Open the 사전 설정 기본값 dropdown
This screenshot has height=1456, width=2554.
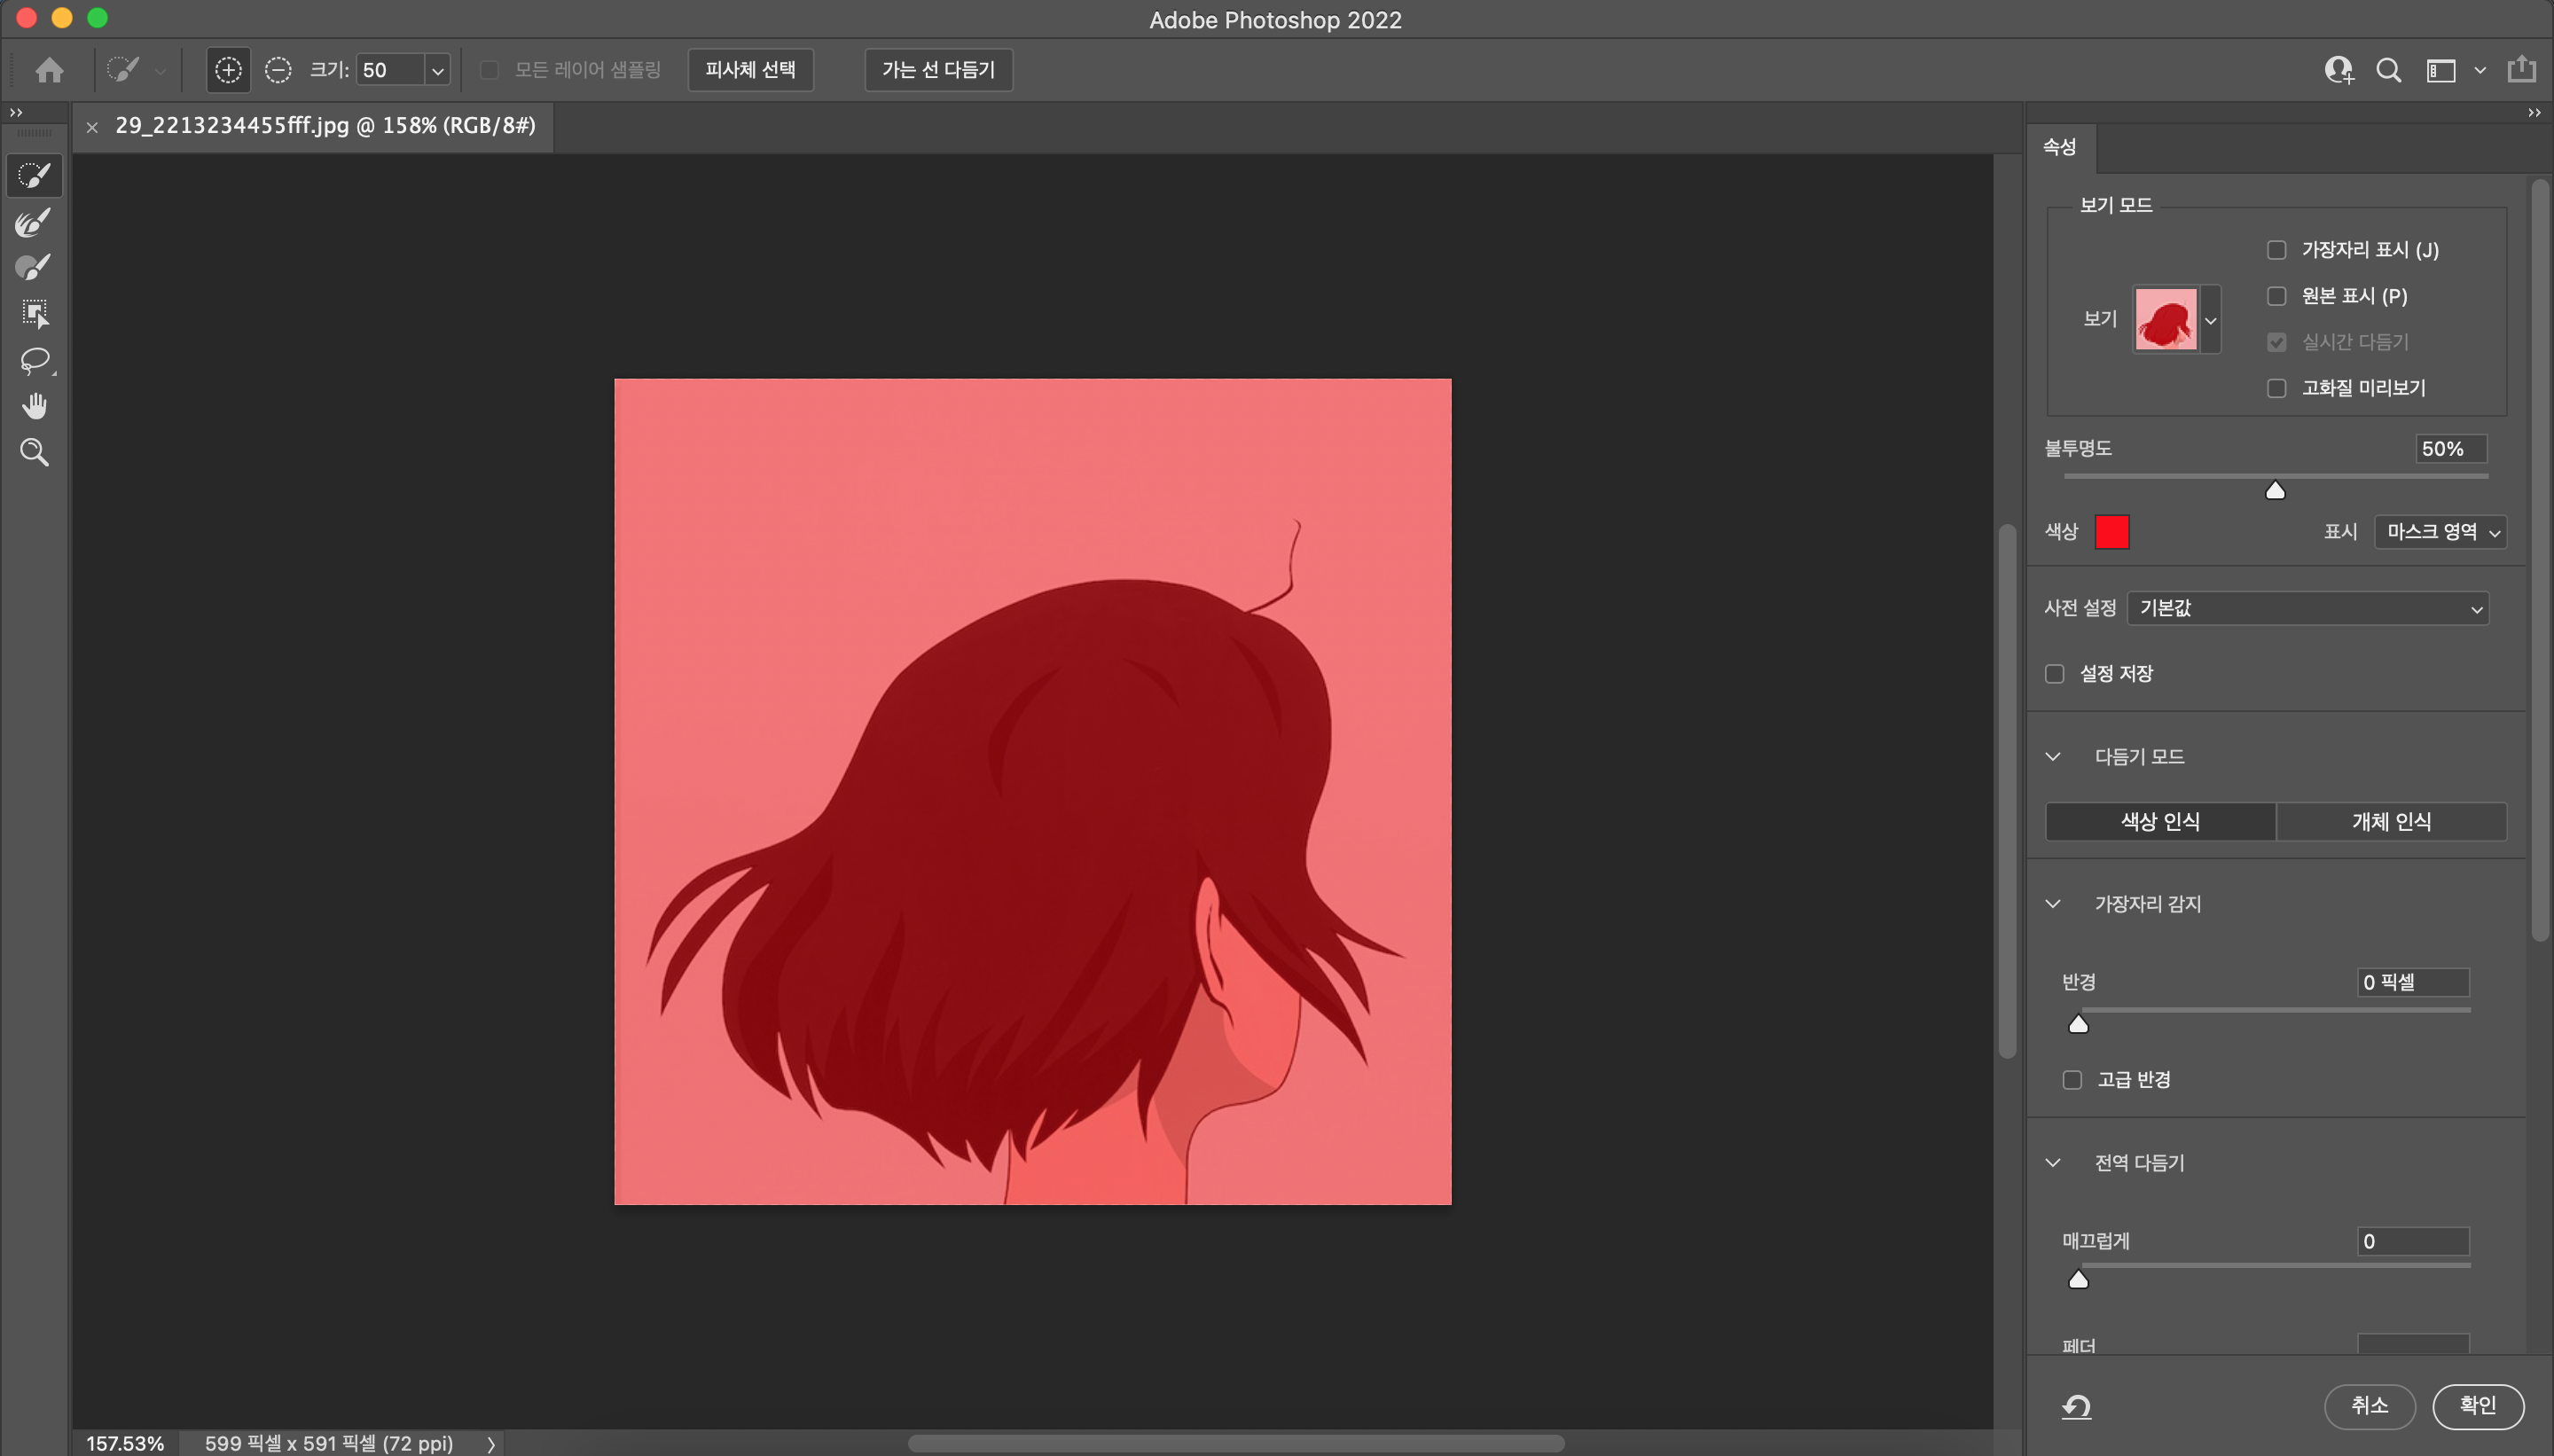pos(2307,608)
